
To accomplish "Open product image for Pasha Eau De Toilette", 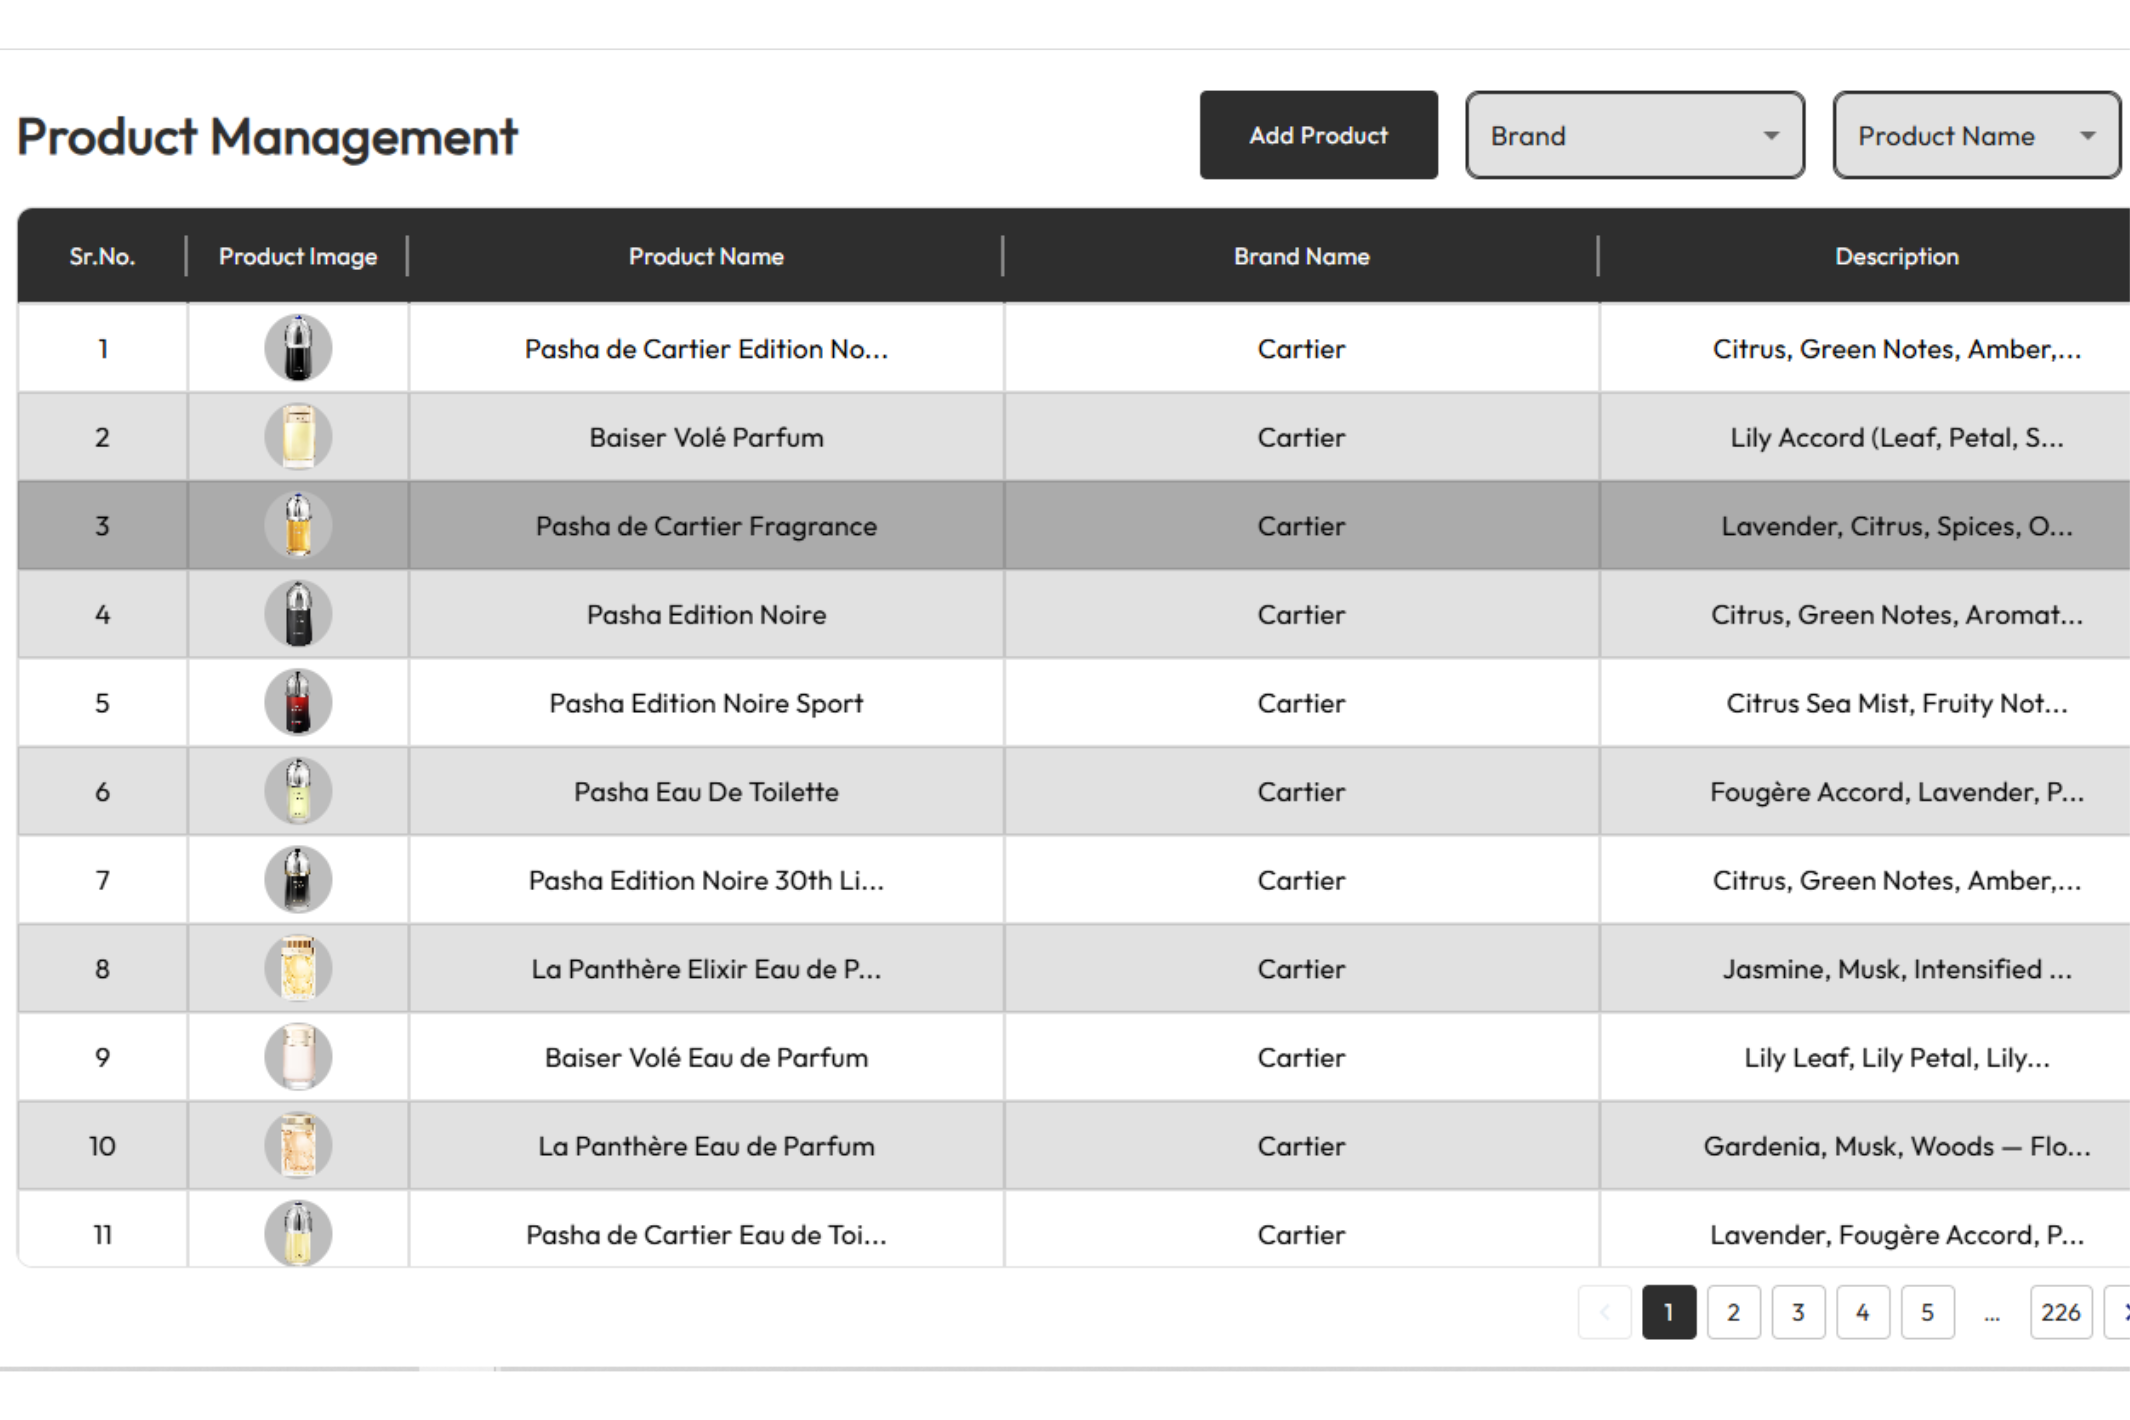I will point(298,791).
